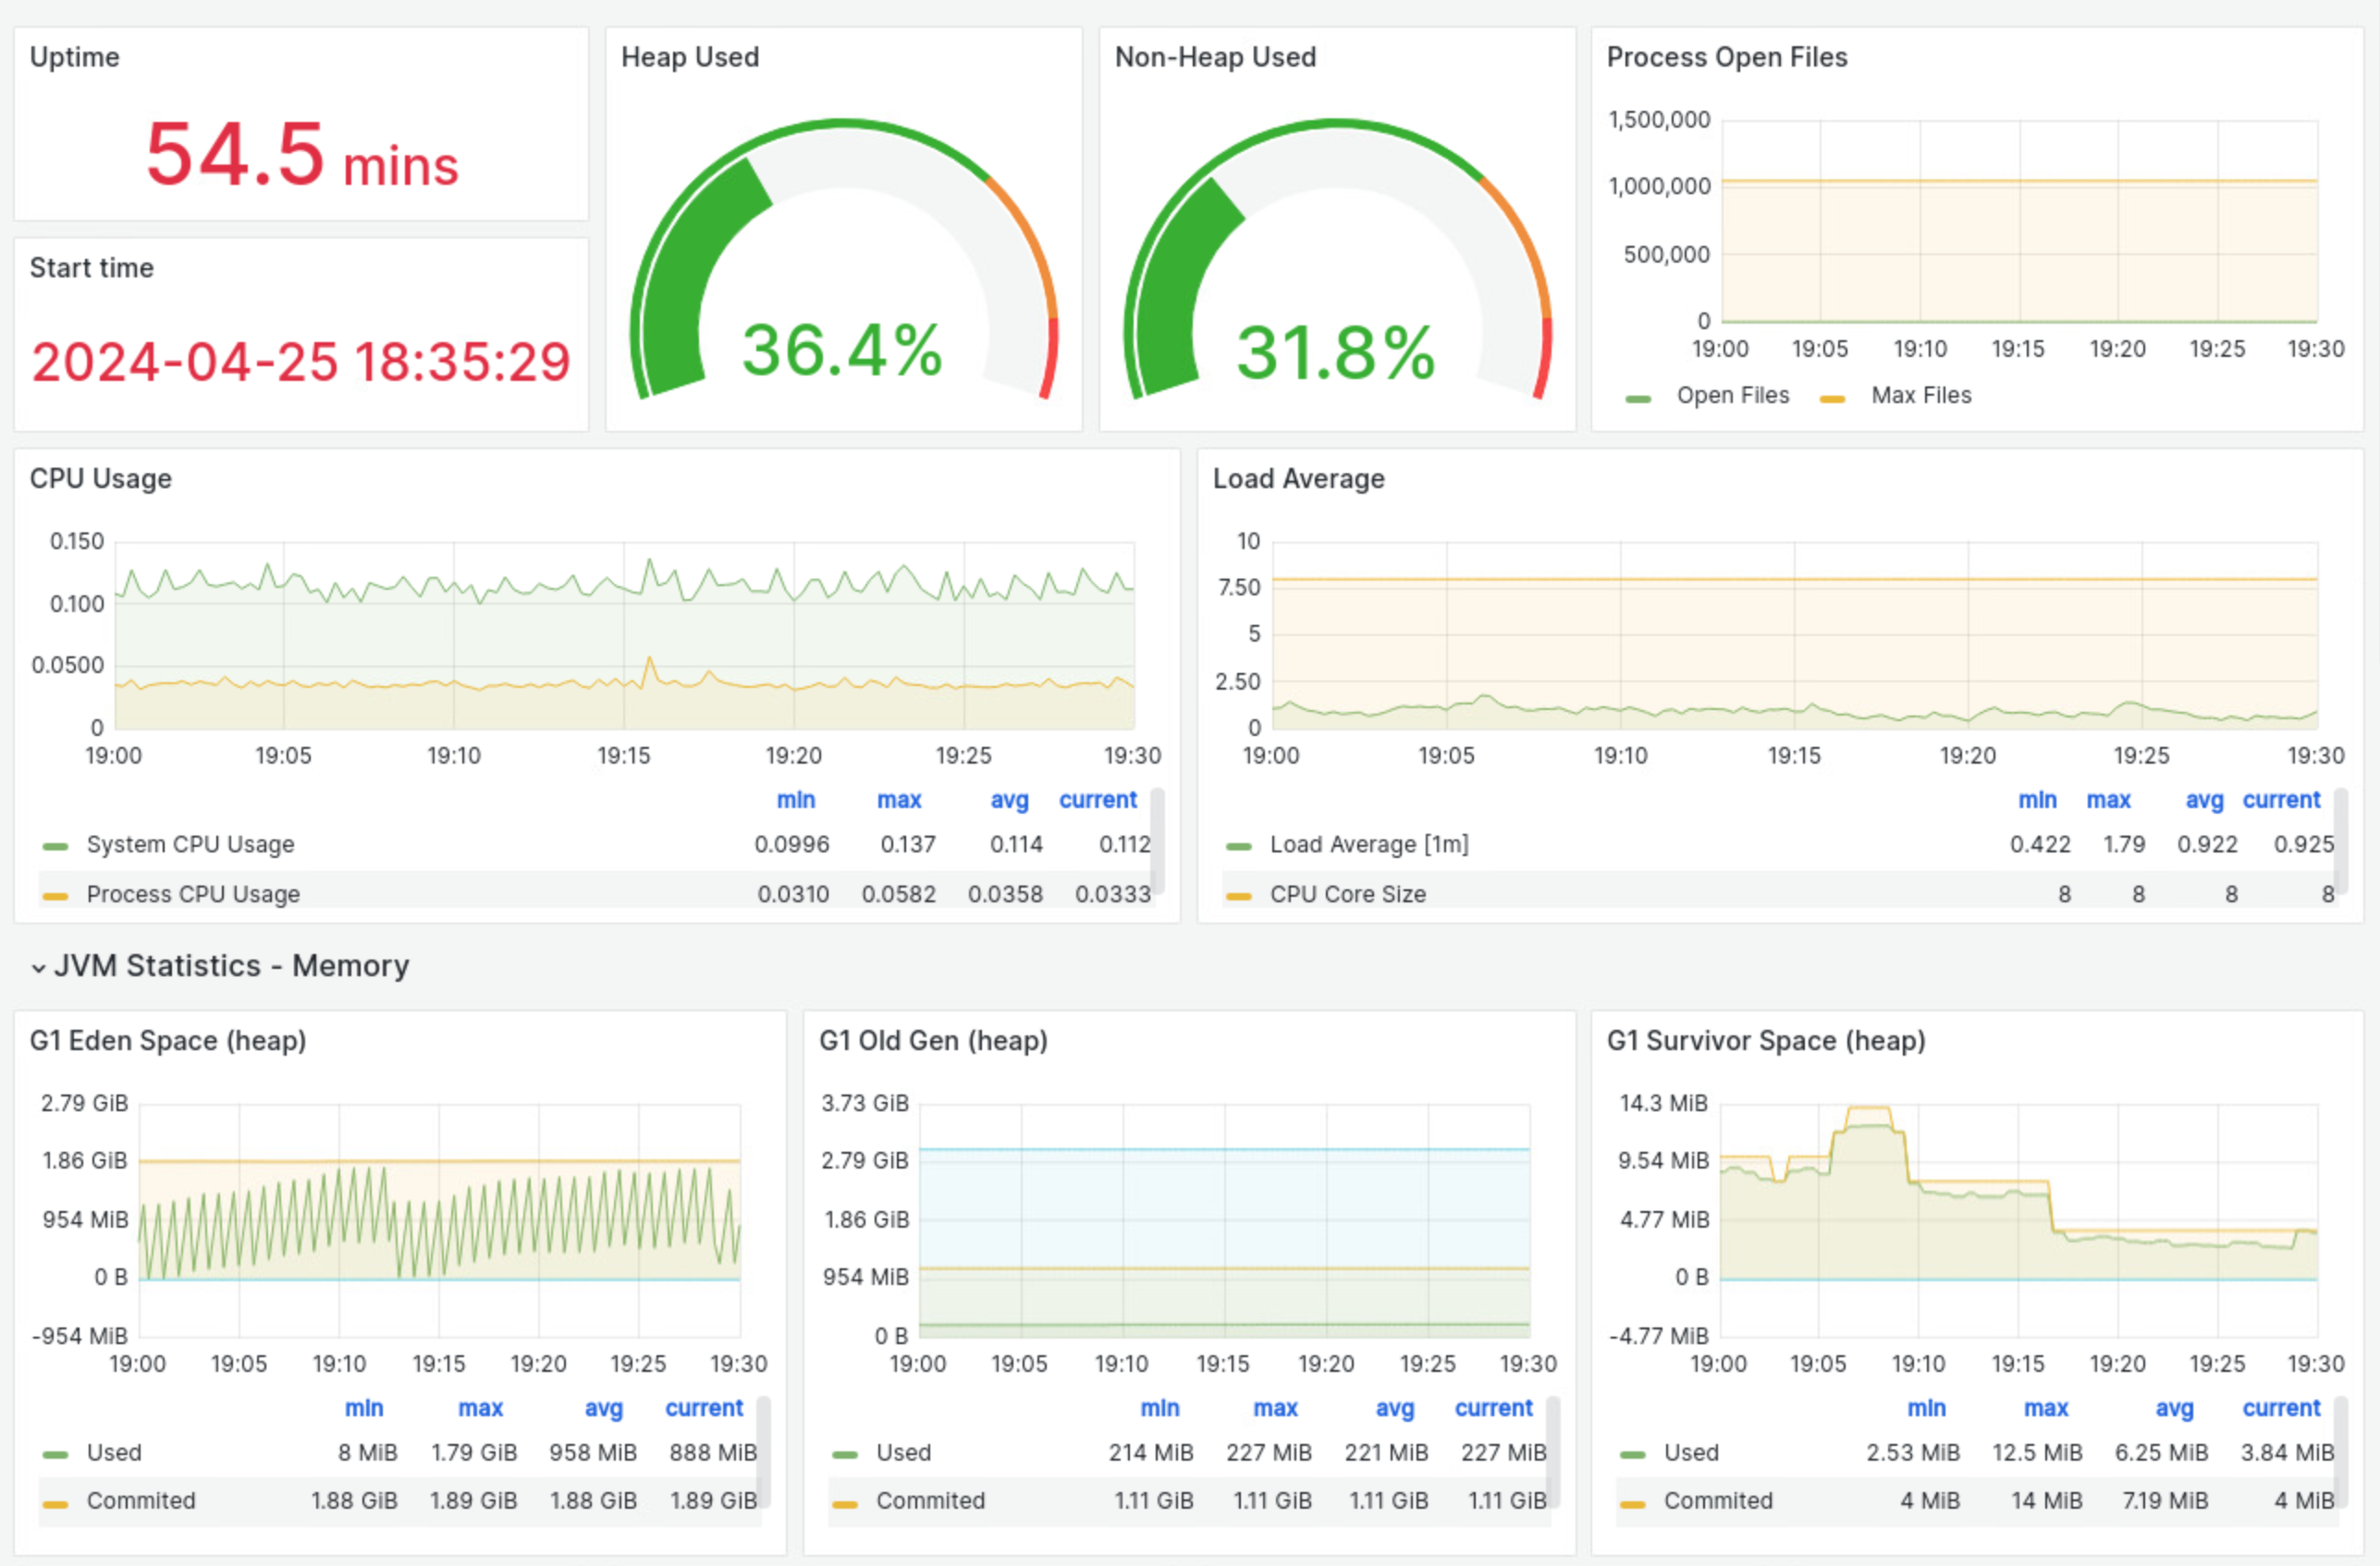Sort CPU Usage legend by max

pyautogui.click(x=899, y=800)
